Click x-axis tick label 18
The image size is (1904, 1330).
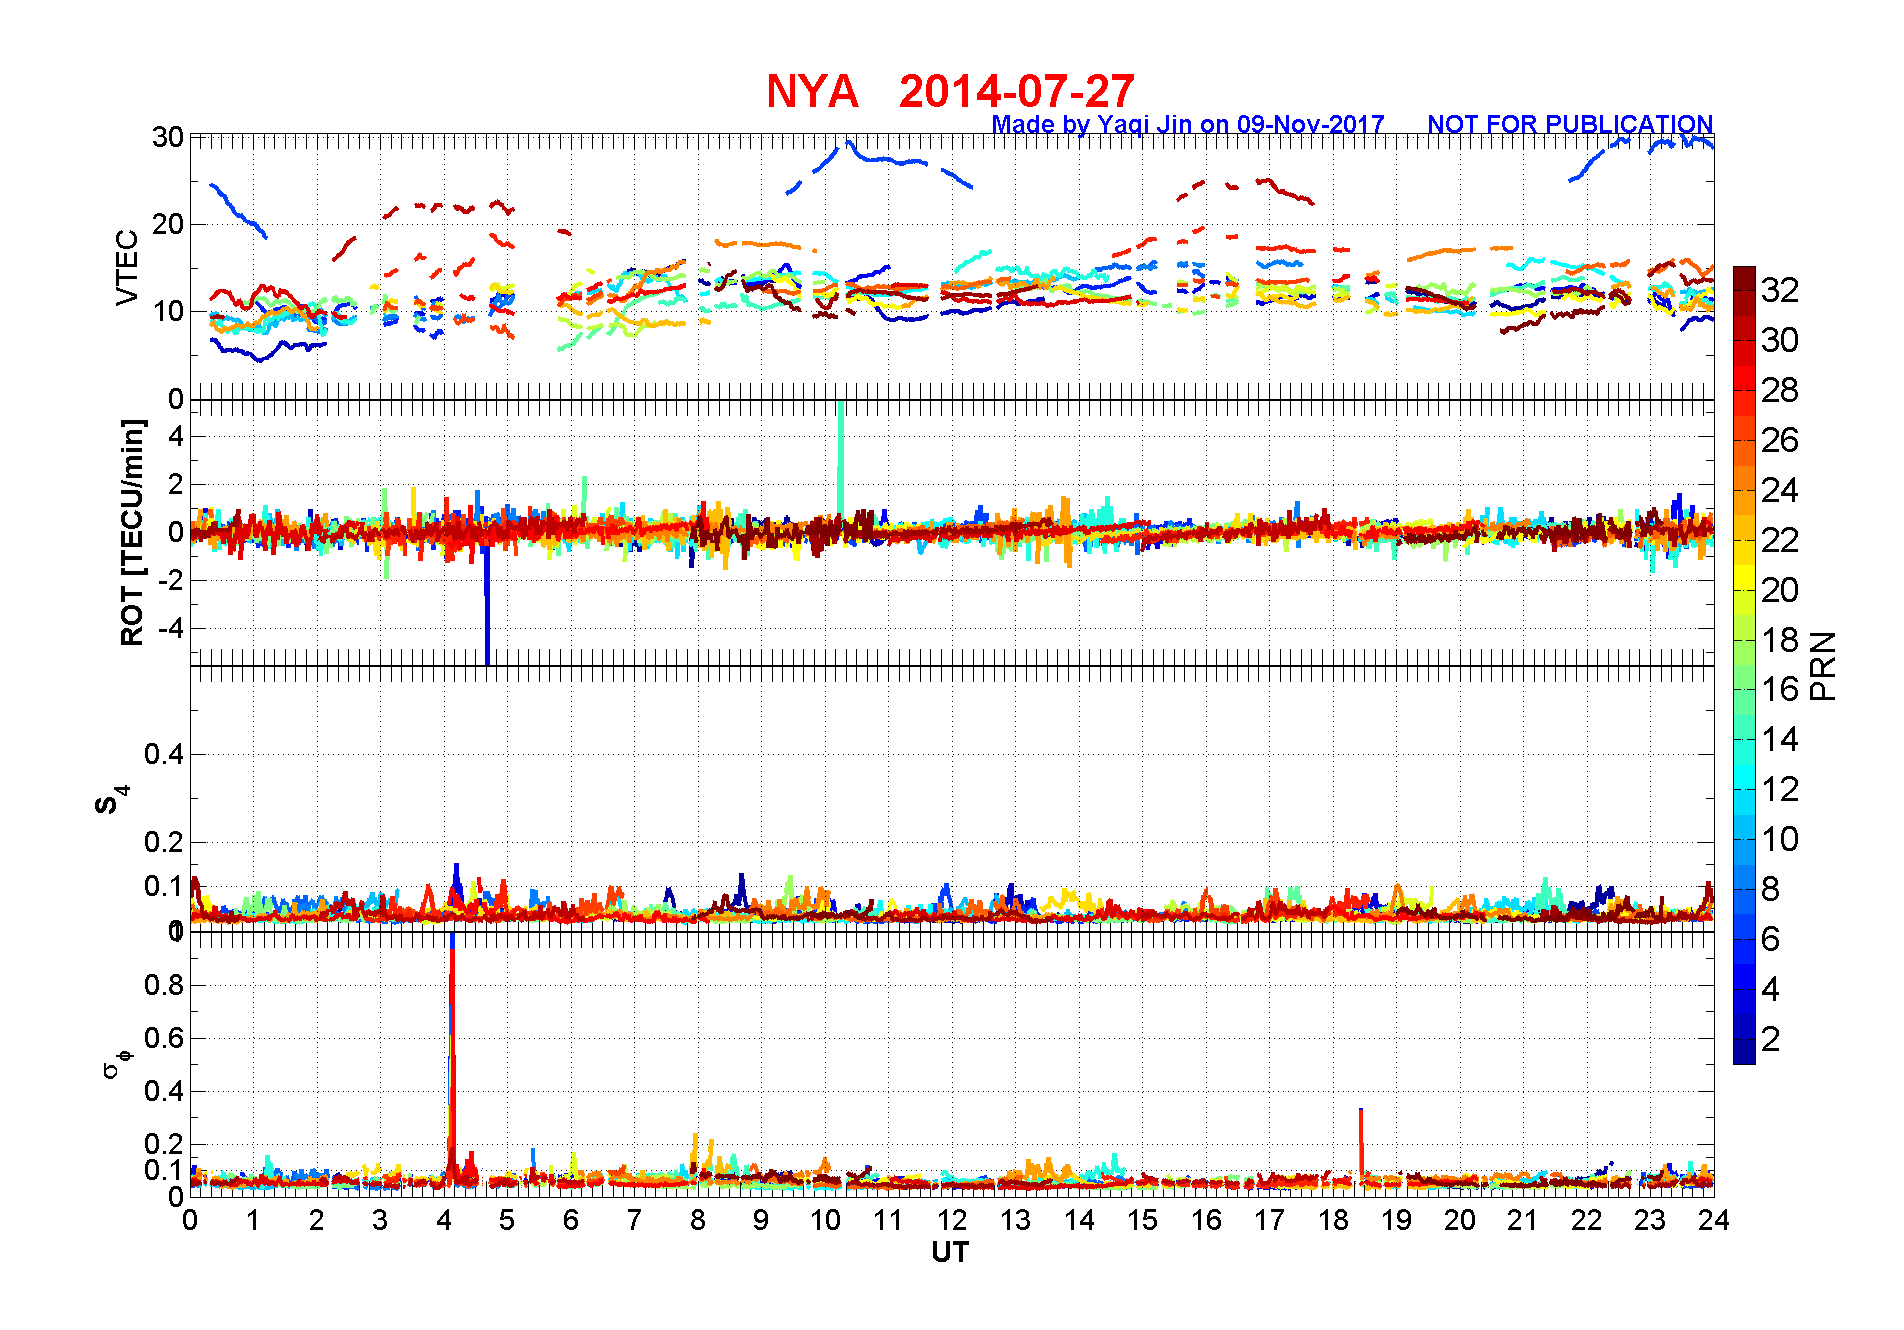[x=1333, y=1220]
